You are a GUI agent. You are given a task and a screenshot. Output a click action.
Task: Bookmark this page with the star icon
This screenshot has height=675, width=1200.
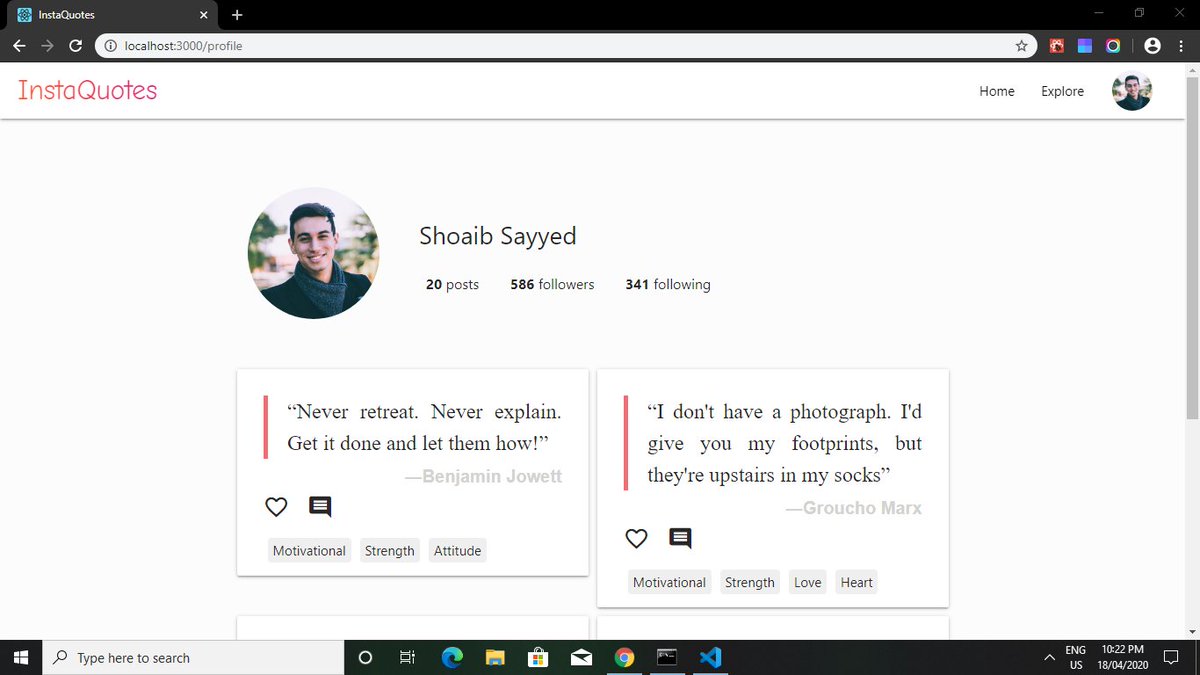click(x=1021, y=46)
